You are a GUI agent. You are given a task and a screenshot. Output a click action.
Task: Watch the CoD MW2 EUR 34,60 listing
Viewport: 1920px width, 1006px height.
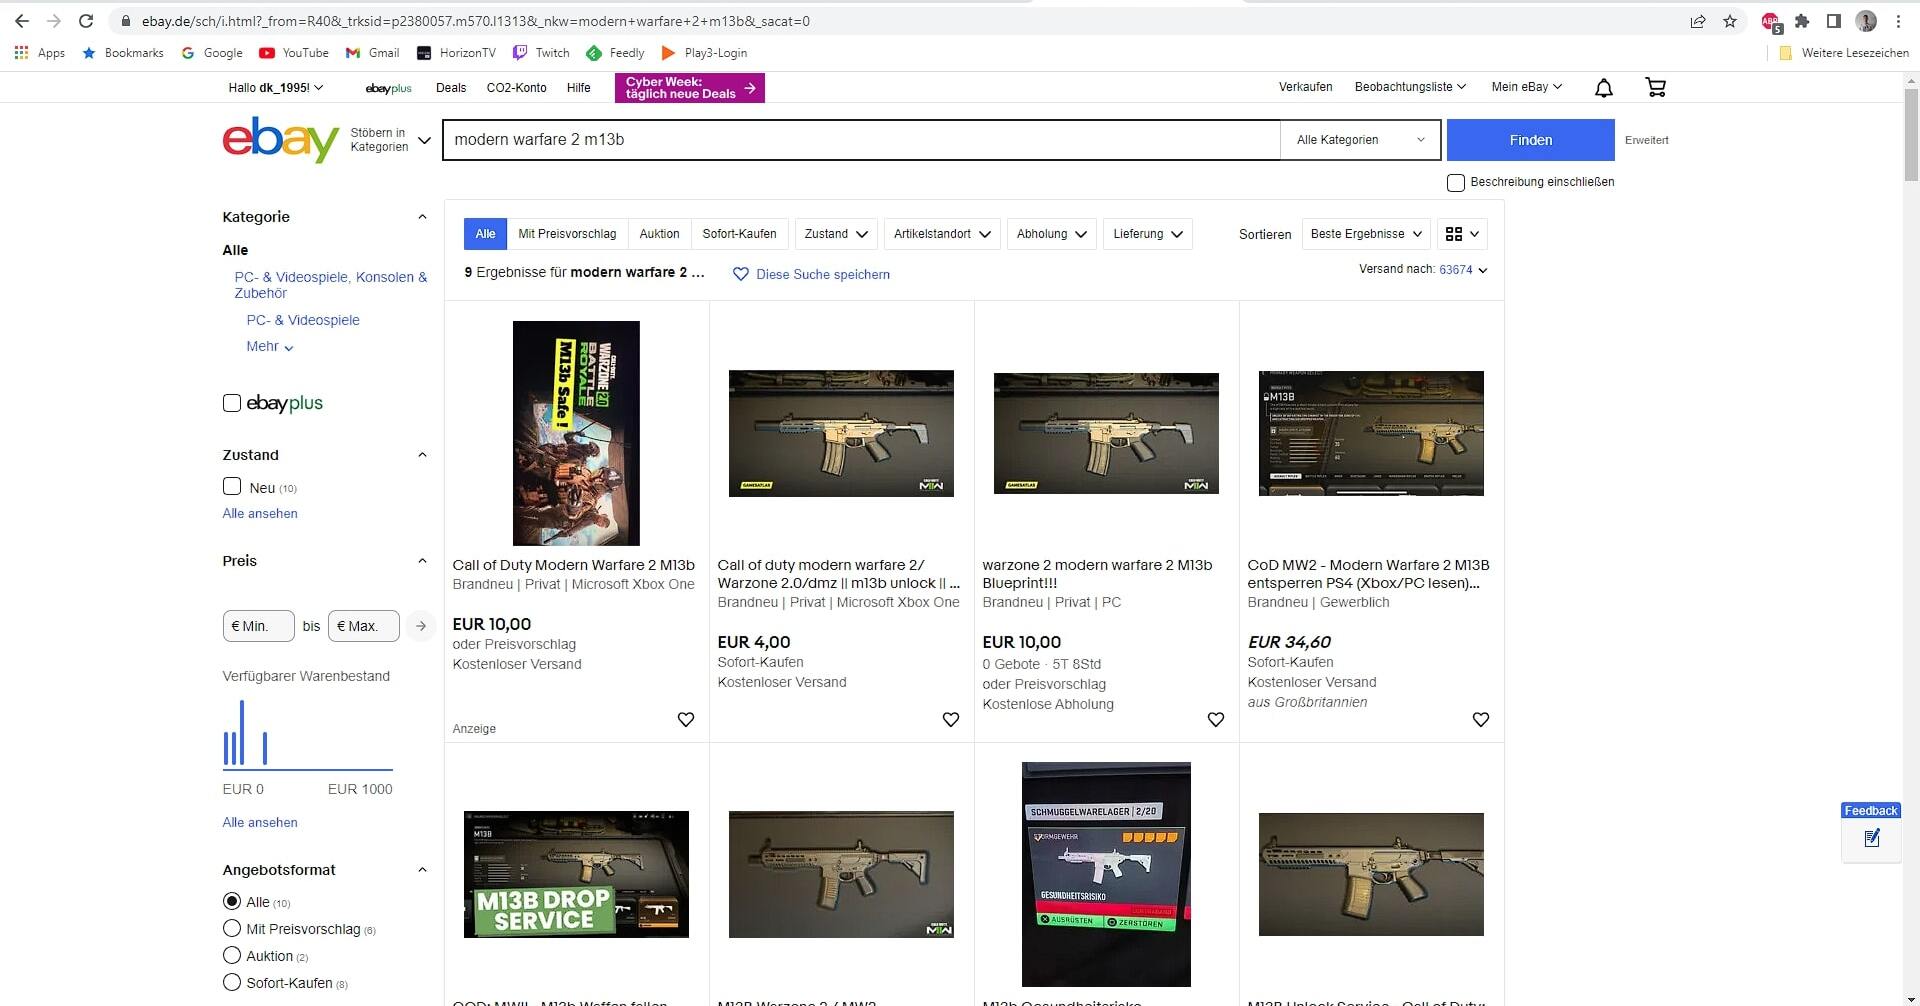(x=1481, y=719)
